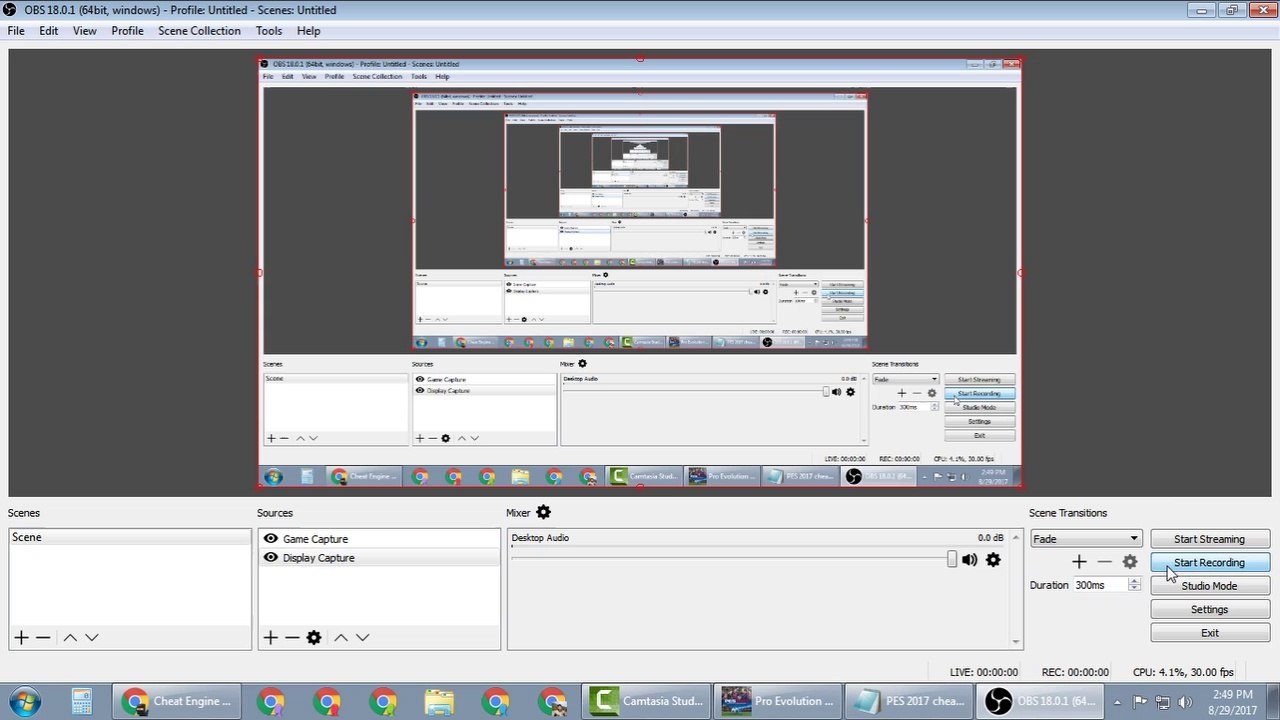Move selected source down in Sources list

coord(363,637)
